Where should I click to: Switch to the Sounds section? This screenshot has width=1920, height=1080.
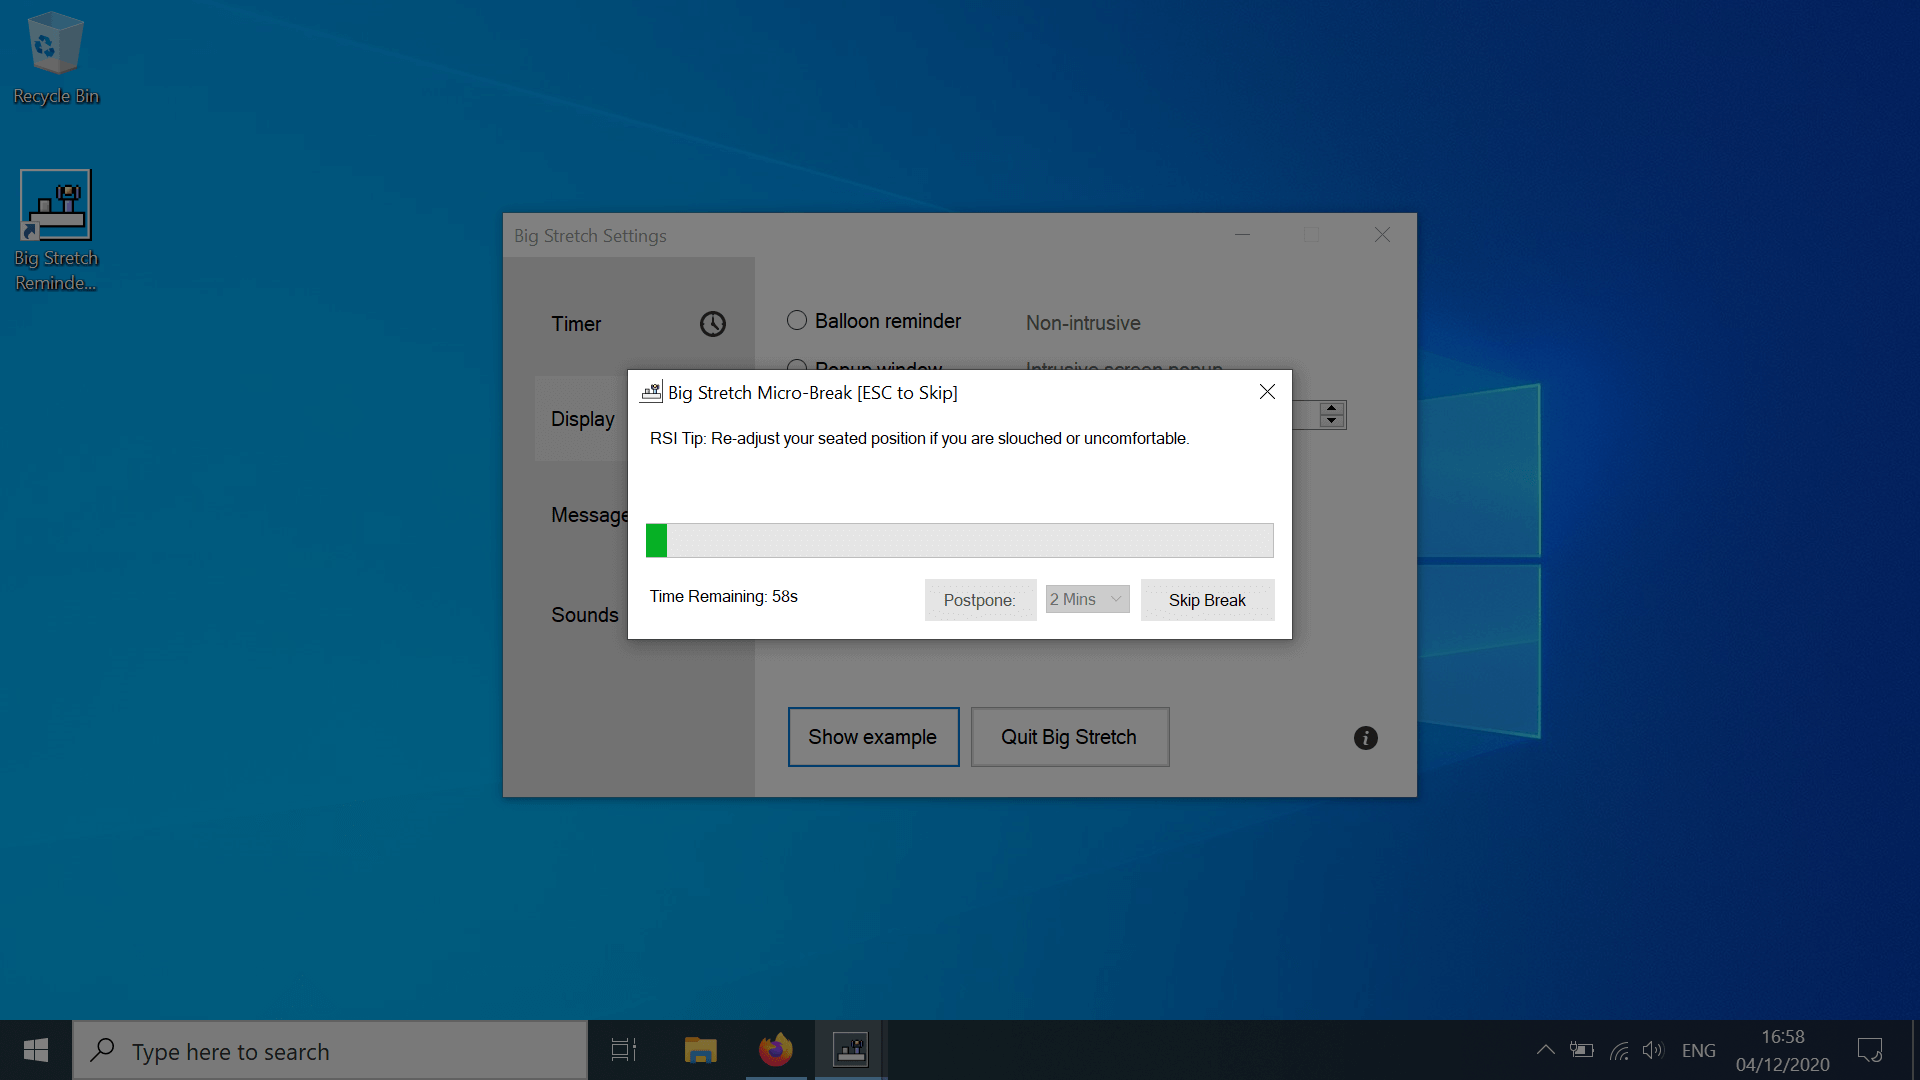coord(584,615)
